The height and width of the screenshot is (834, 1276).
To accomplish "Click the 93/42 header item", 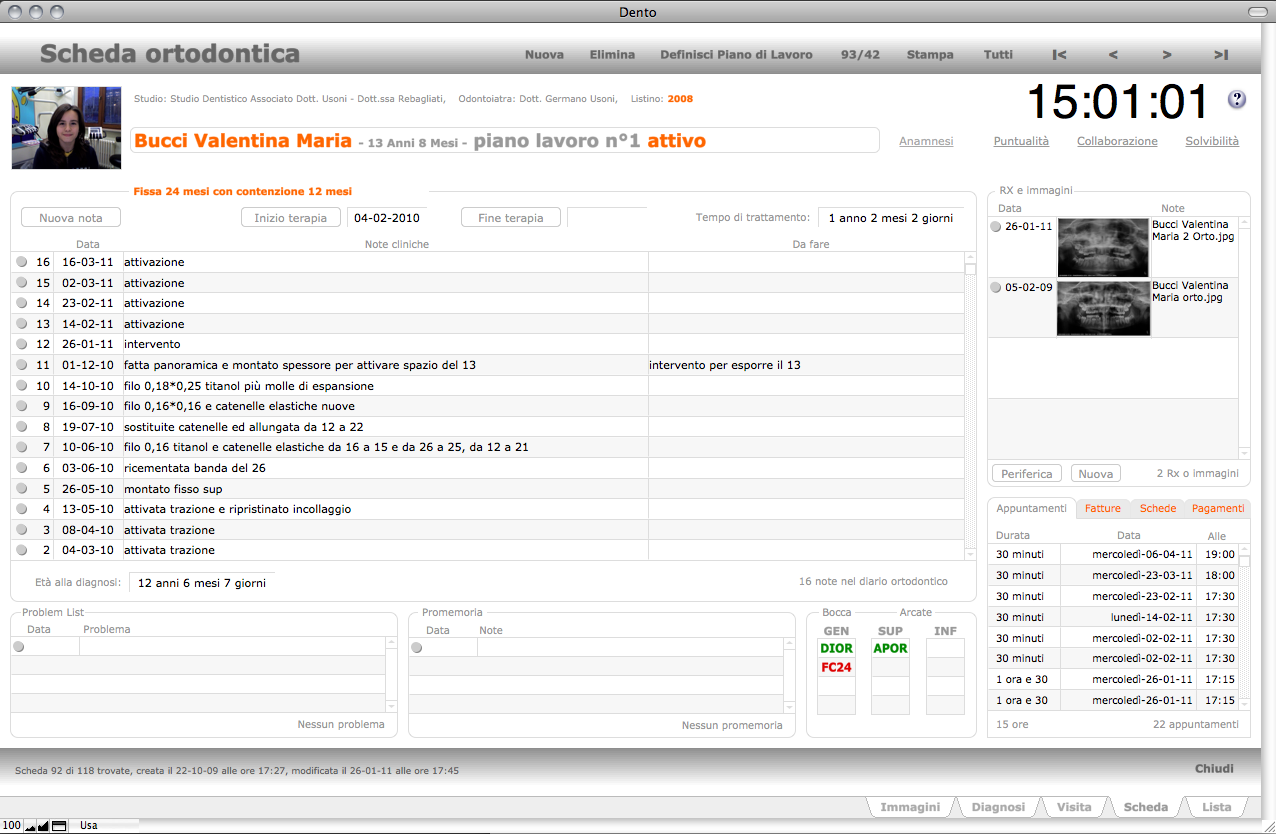I will tap(860, 55).
